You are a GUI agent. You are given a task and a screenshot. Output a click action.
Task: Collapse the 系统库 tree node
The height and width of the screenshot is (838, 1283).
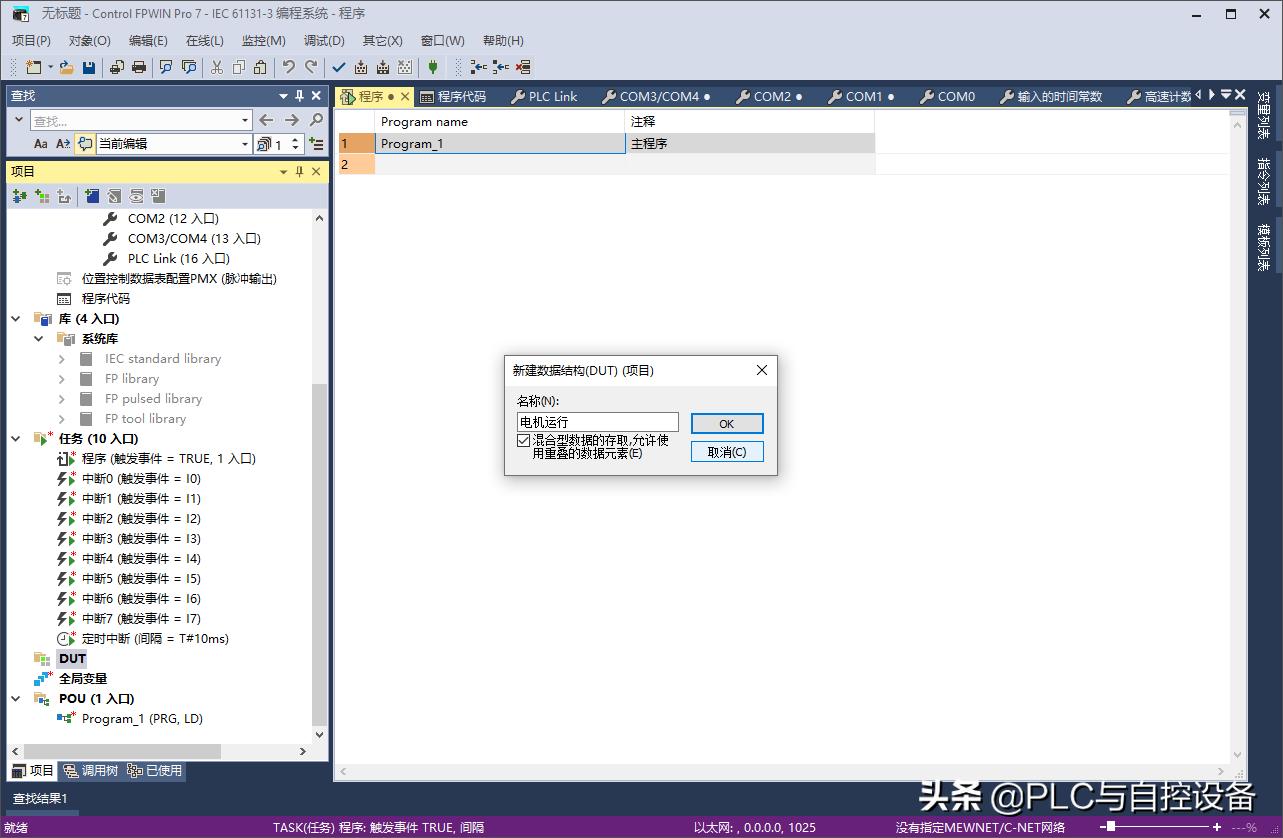click(x=38, y=338)
